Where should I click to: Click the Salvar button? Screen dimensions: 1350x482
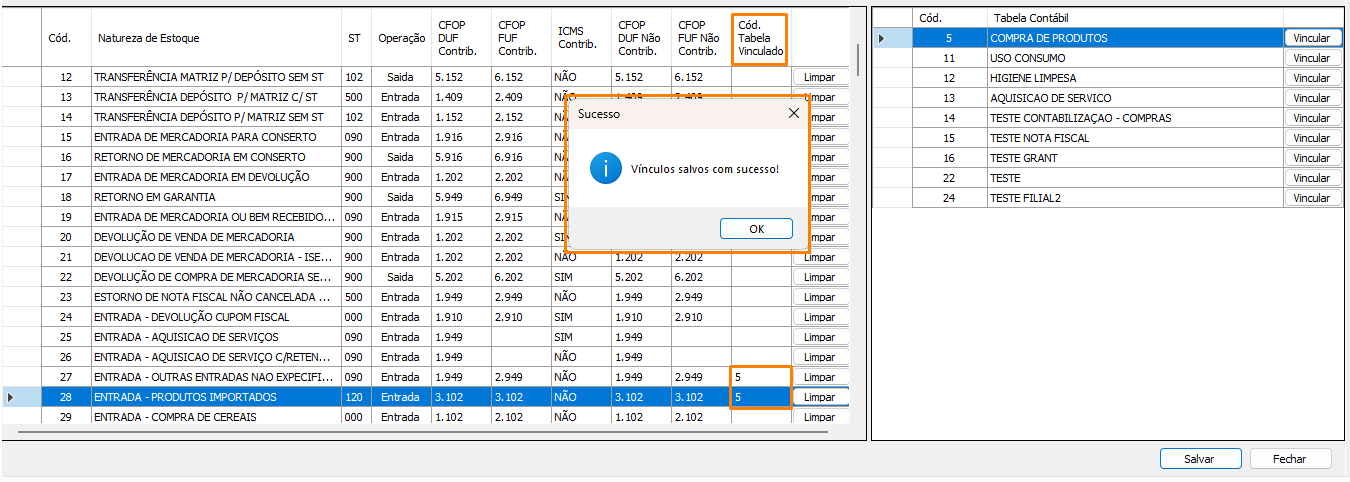coord(1199,459)
